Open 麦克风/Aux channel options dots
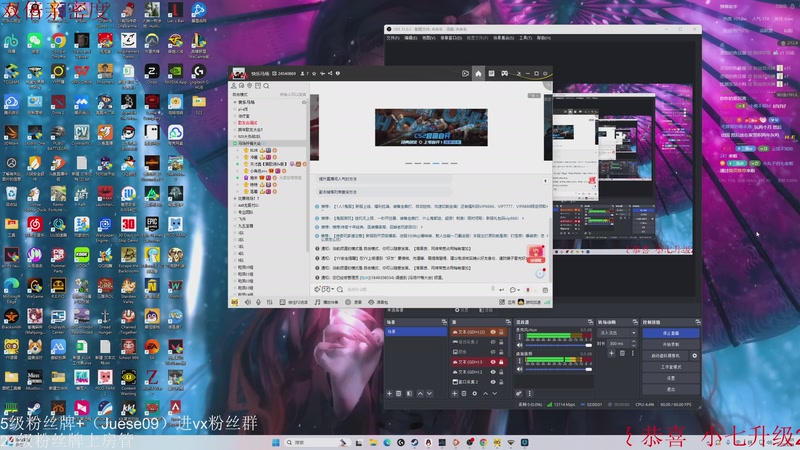Viewport: 800px width, 450px height. (x=520, y=337)
